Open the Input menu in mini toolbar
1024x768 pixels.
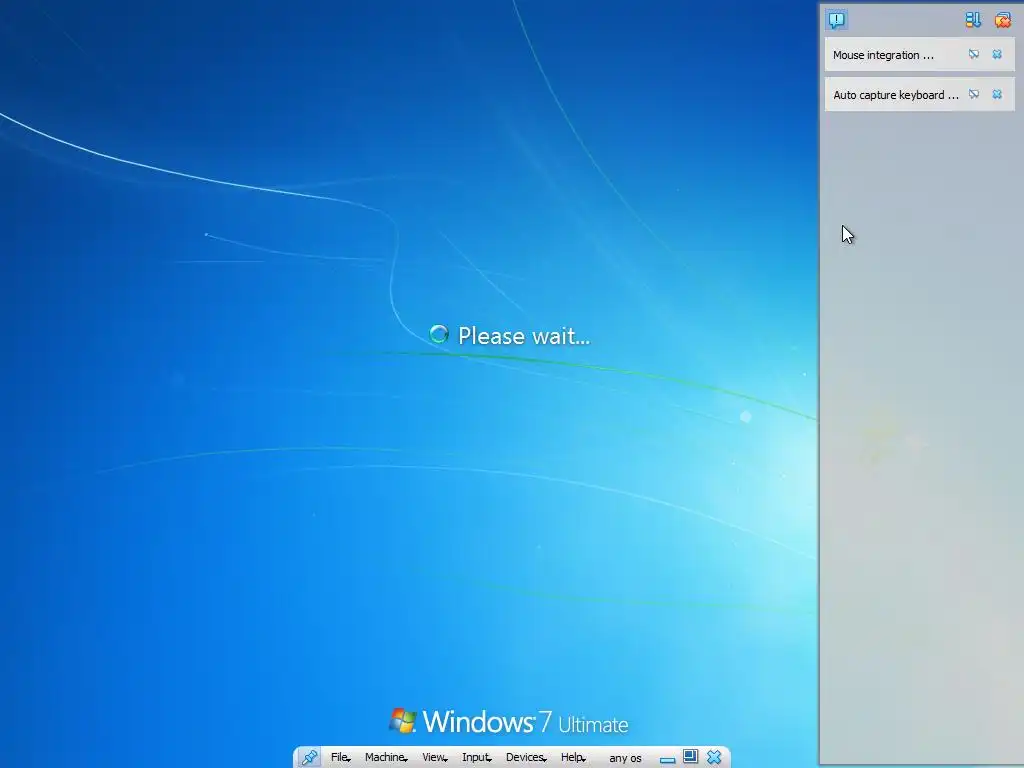(x=477, y=758)
